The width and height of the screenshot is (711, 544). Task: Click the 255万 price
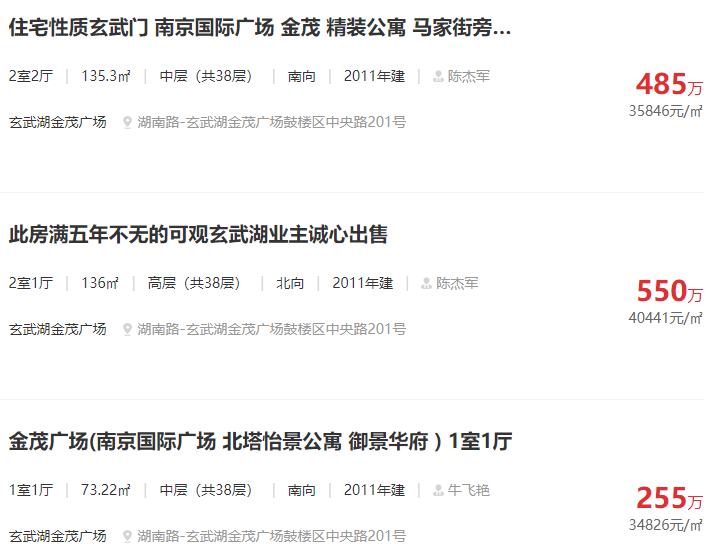click(x=669, y=498)
